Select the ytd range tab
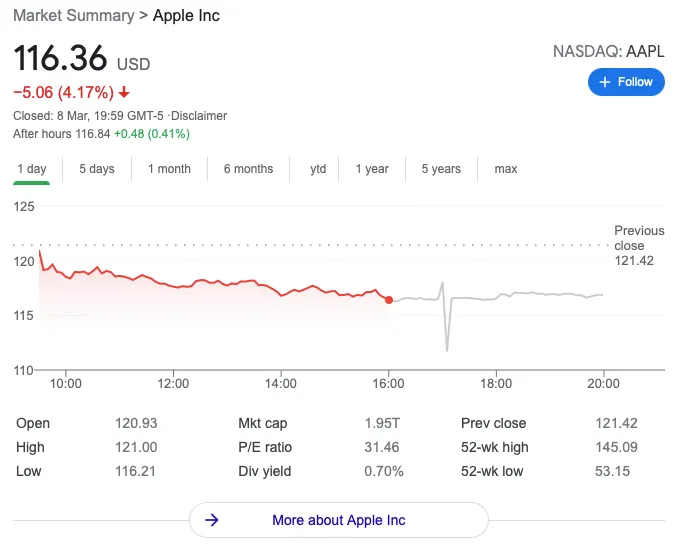 [x=318, y=169]
